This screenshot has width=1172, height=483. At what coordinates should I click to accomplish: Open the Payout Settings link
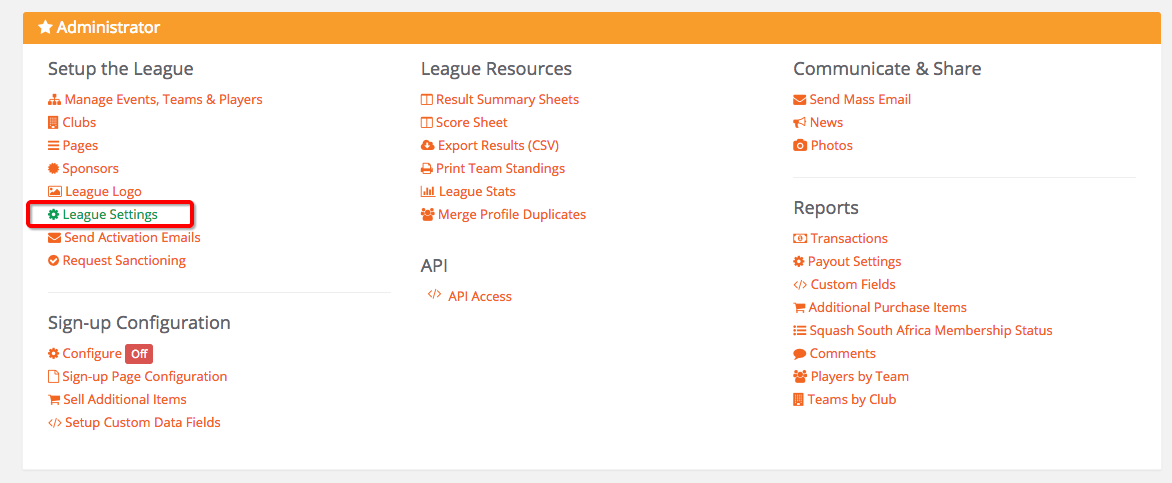(x=854, y=262)
